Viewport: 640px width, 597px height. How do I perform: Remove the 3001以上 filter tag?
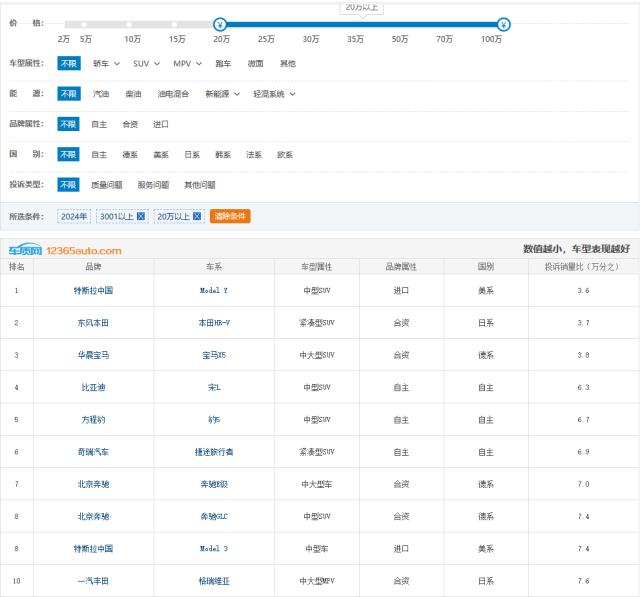point(141,216)
